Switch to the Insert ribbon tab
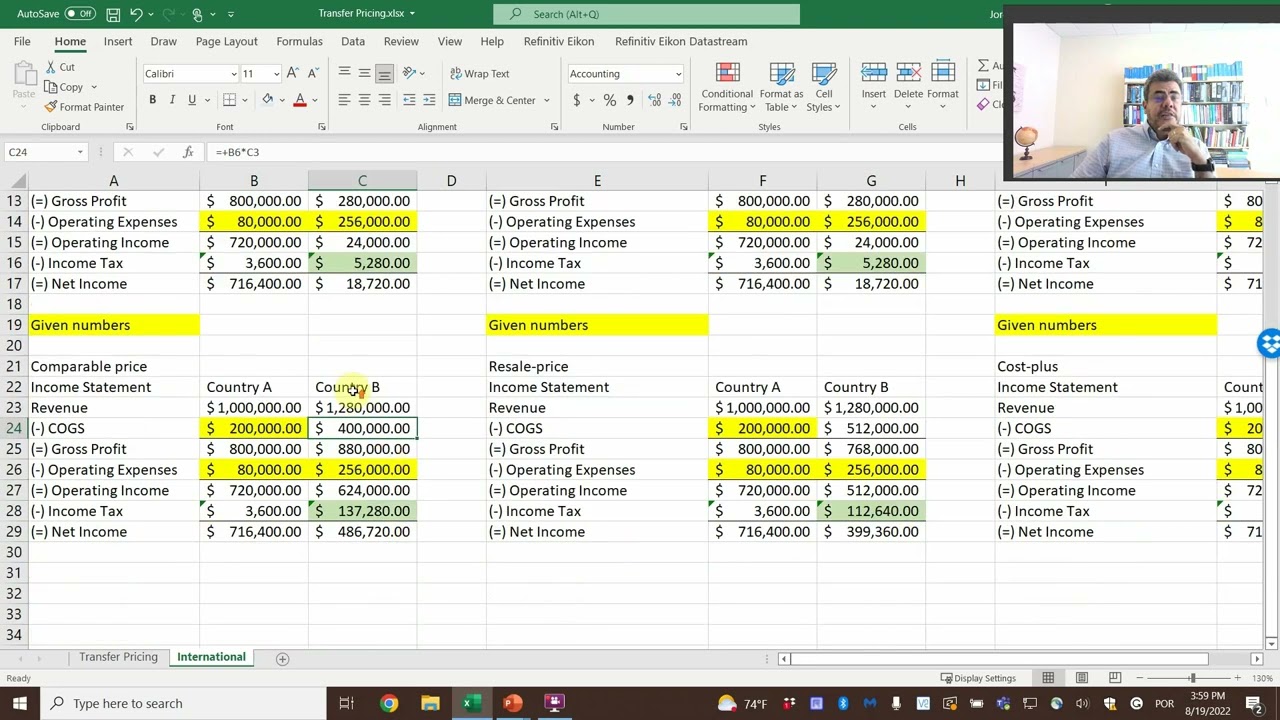 click(118, 41)
